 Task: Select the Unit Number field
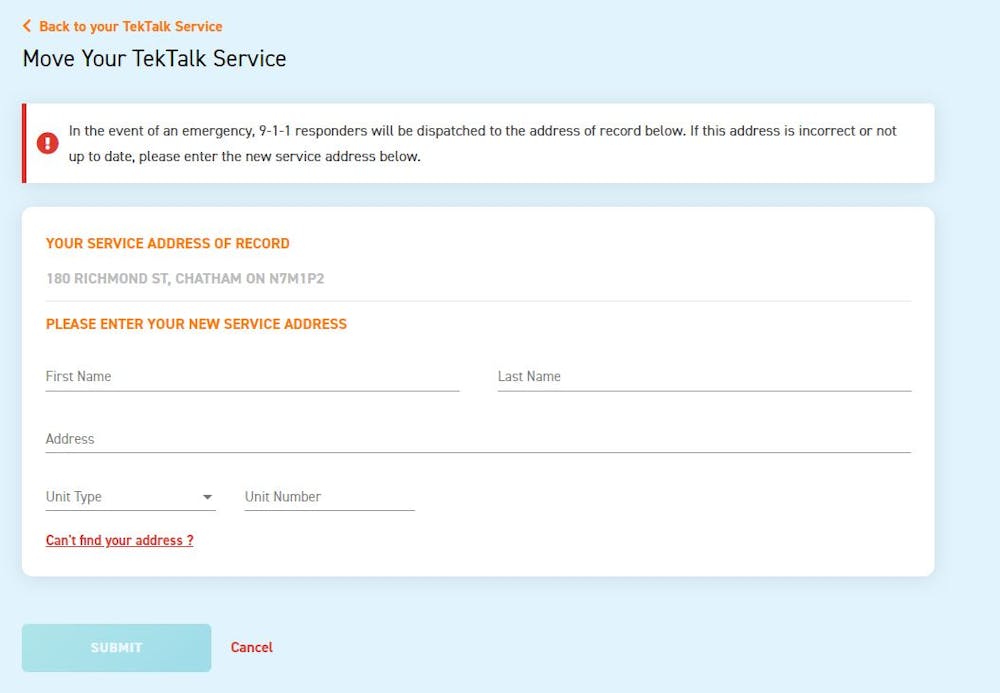coord(330,497)
